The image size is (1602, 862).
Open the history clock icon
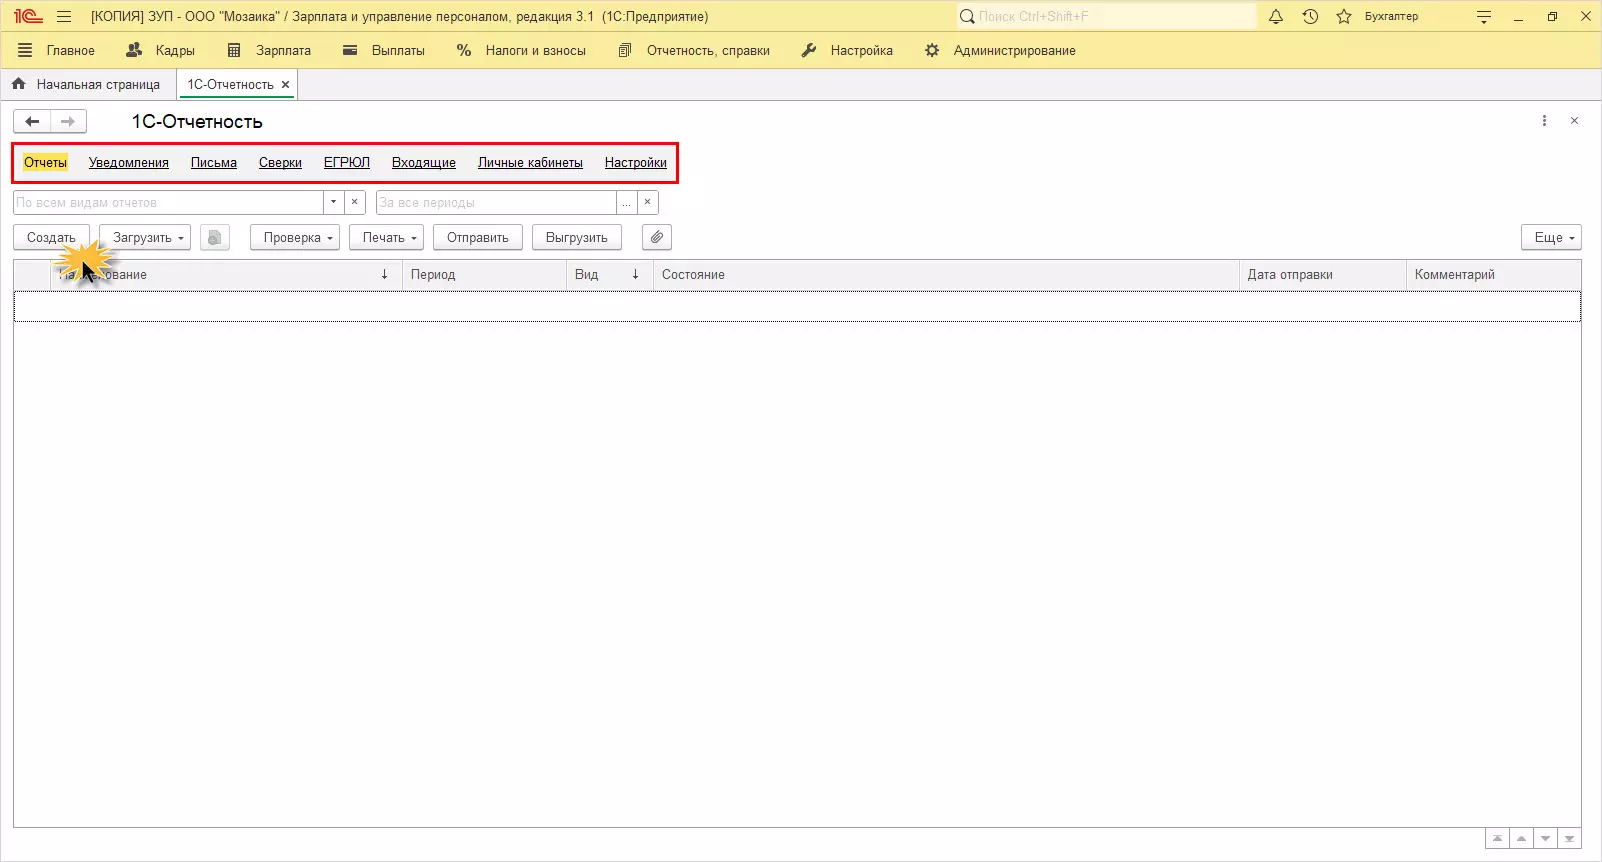click(1310, 17)
